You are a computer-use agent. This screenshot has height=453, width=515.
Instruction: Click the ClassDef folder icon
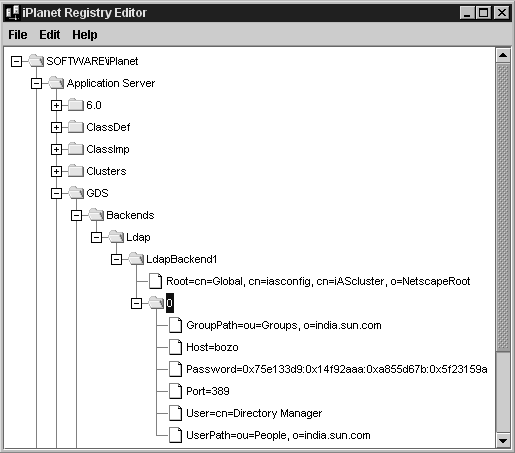tap(76, 127)
